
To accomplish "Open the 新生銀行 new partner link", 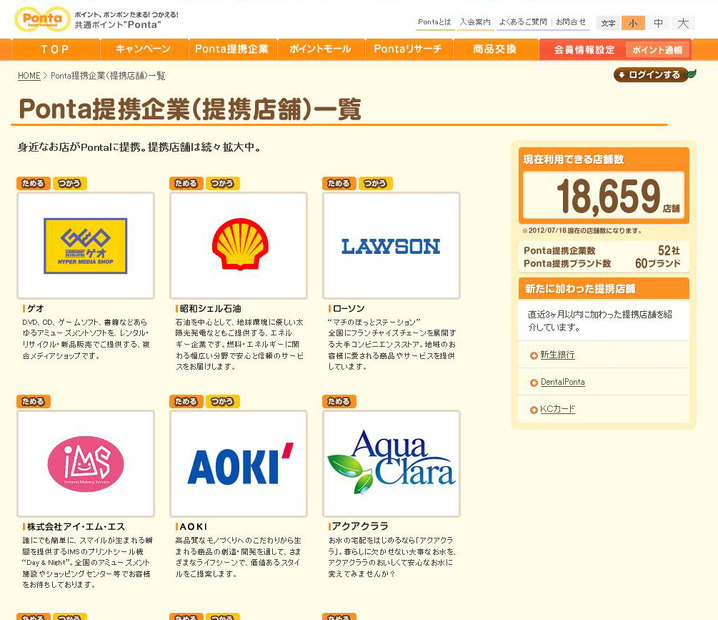I will pos(557,354).
